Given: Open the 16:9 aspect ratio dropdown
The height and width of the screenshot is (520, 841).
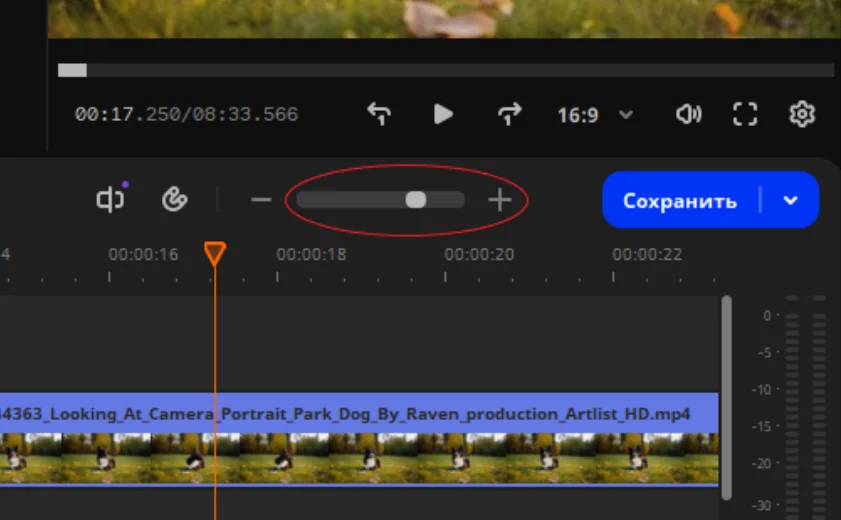Looking at the screenshot, I should click(x=595, y=115).
